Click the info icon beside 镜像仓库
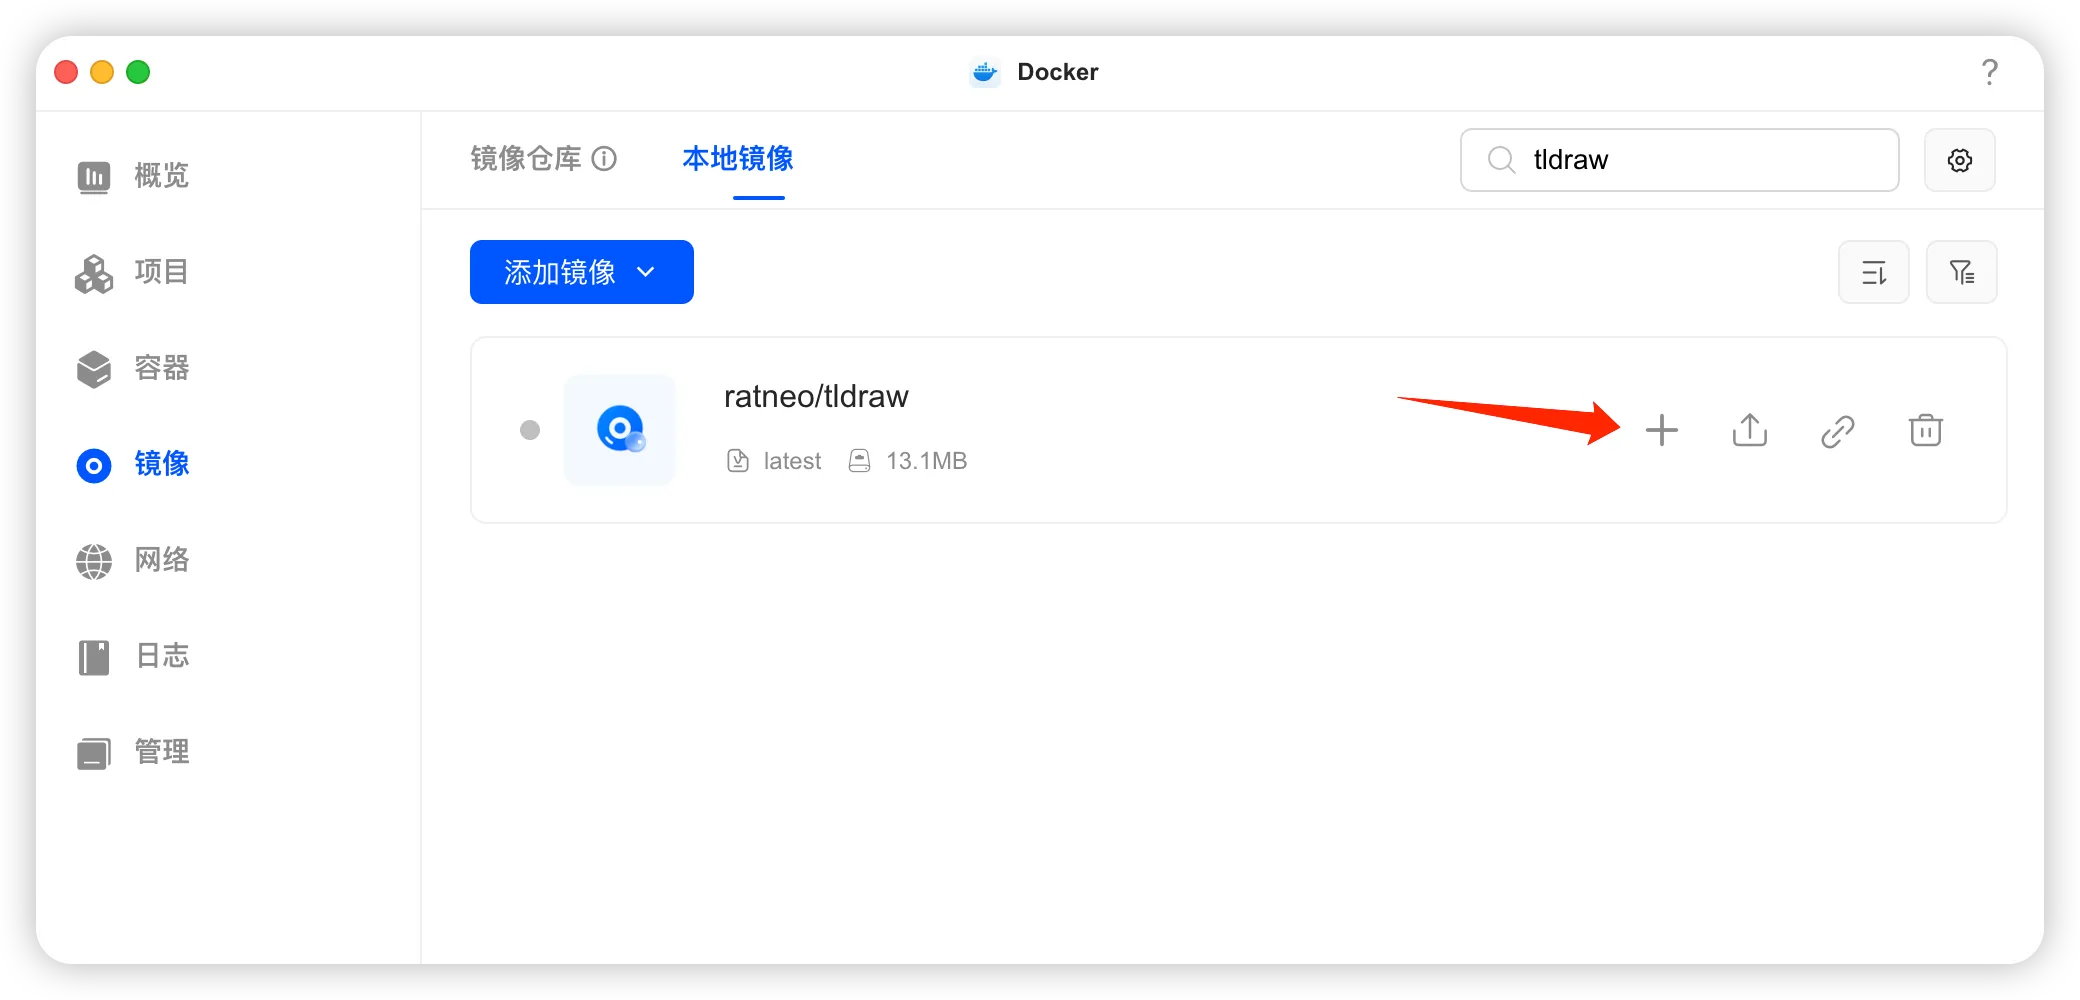 coord(604,159)
